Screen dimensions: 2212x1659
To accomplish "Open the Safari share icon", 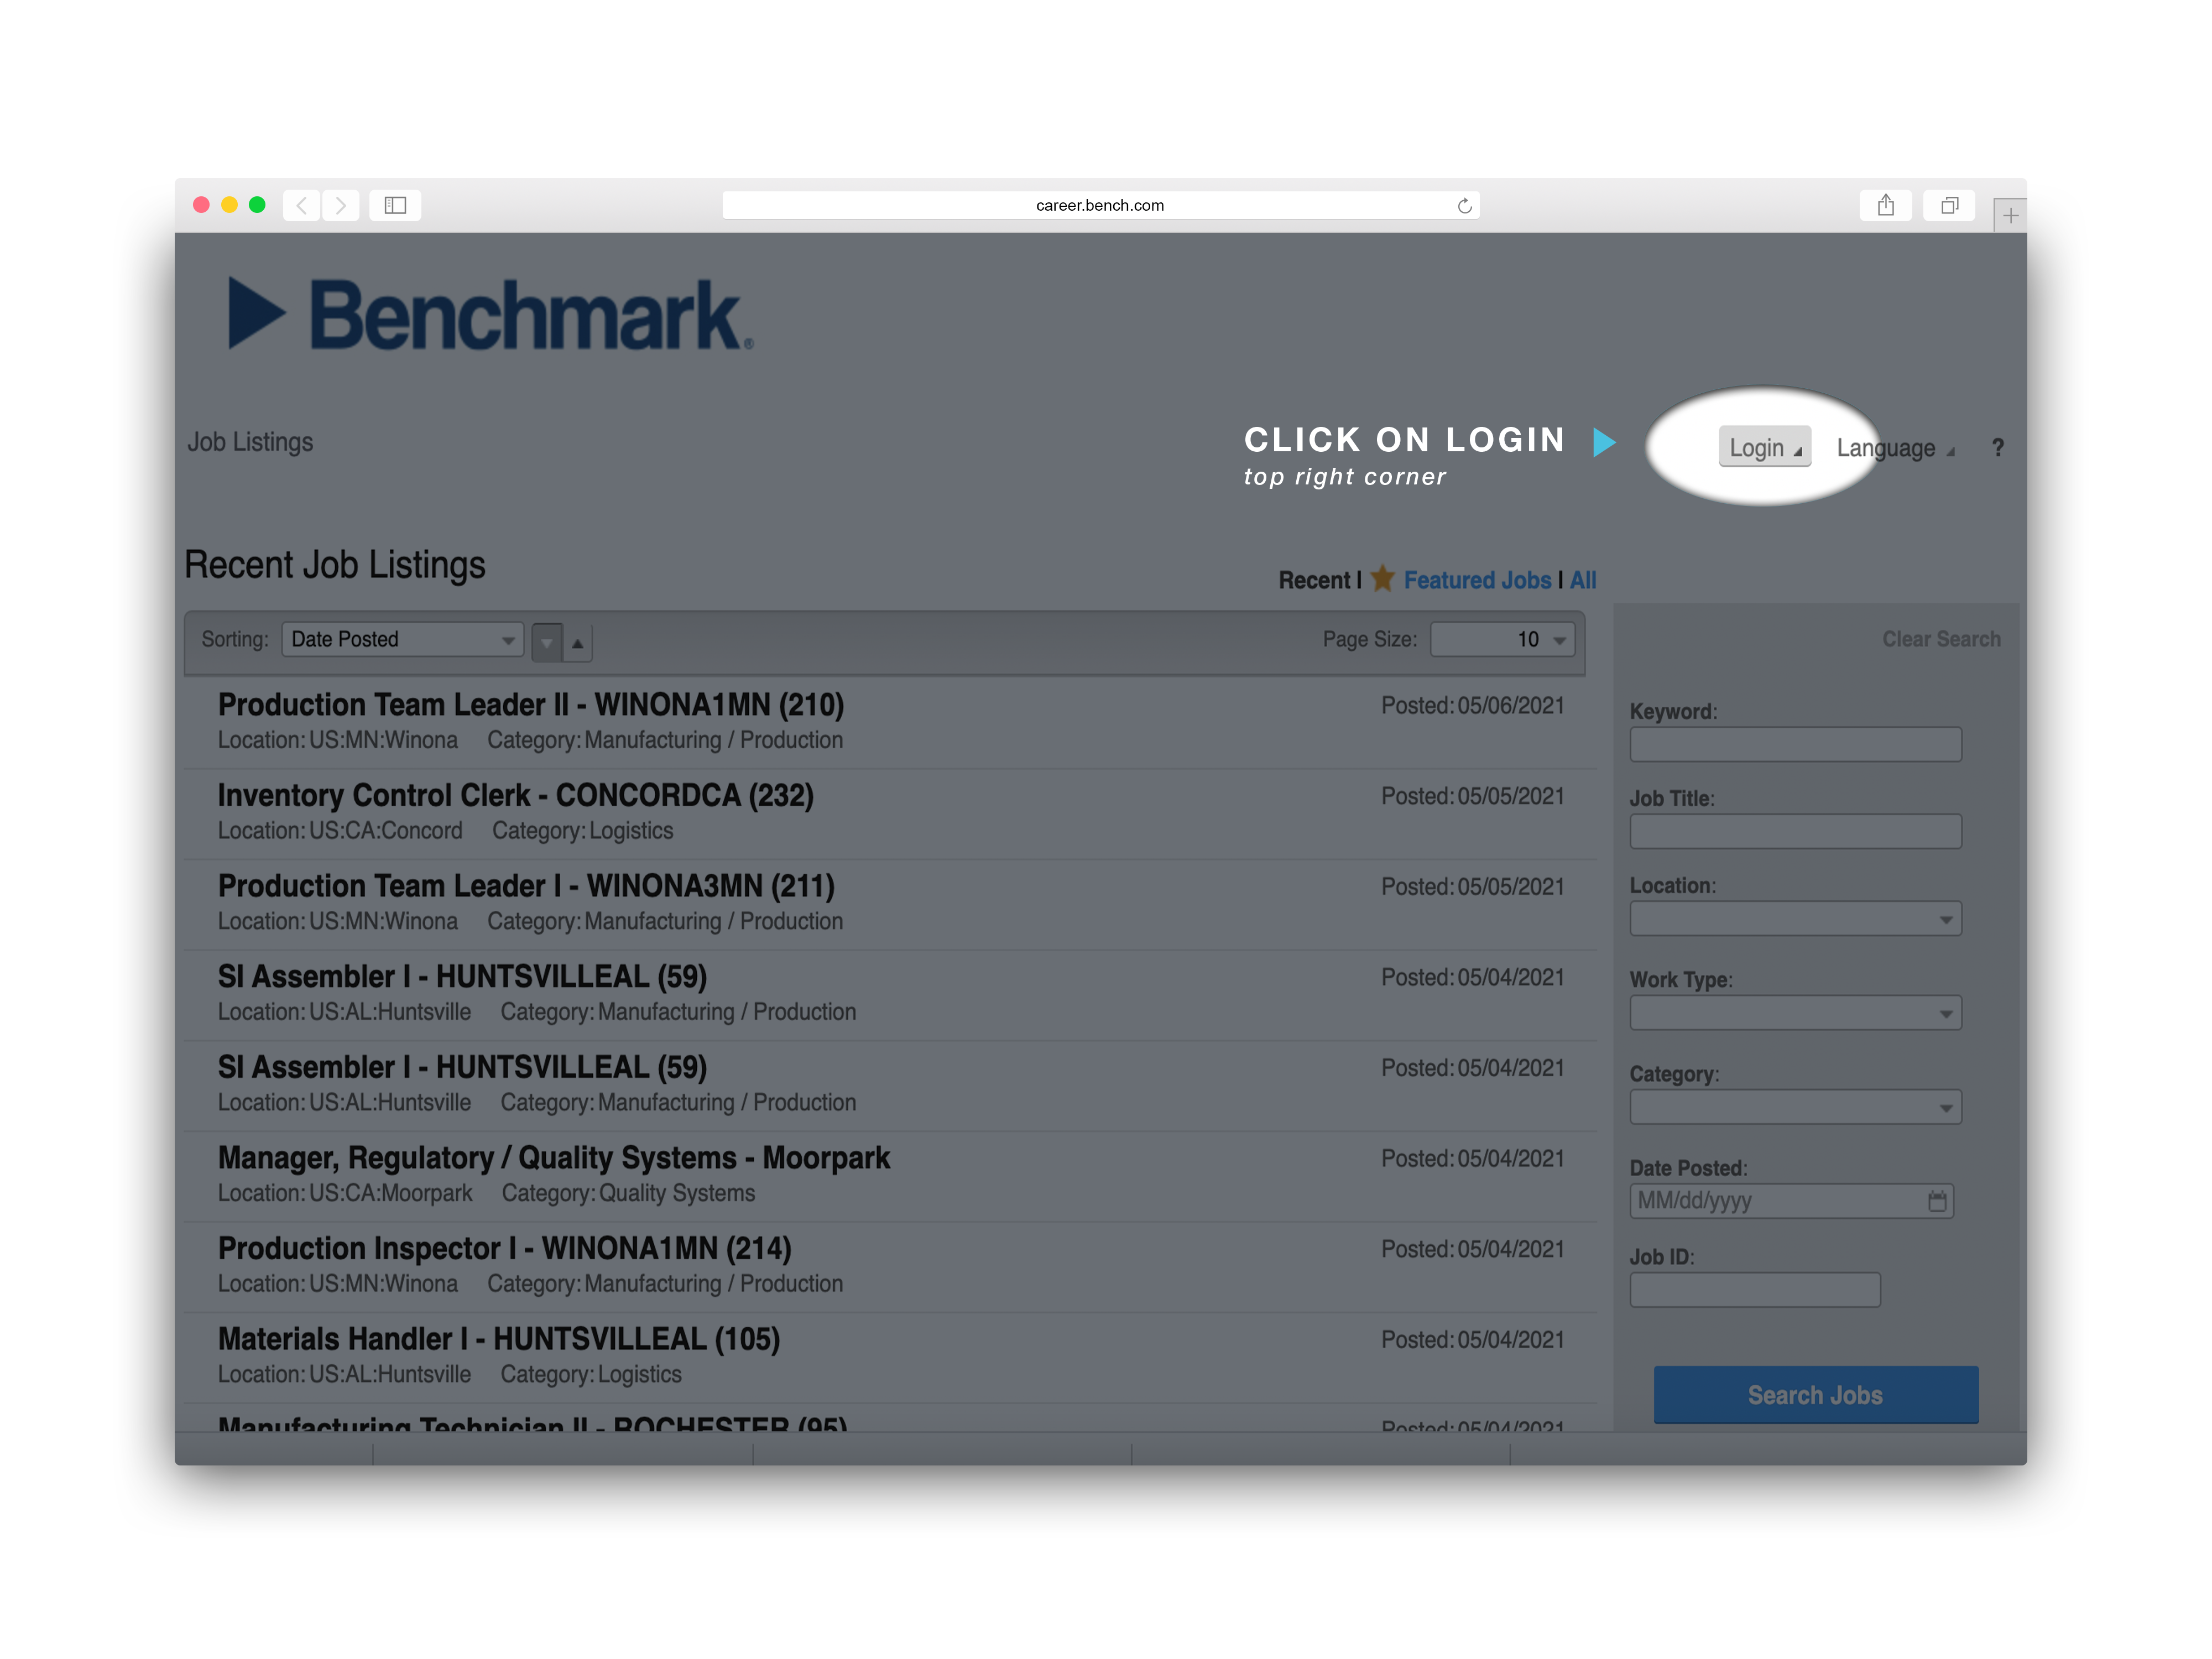I will (1886, 205).
